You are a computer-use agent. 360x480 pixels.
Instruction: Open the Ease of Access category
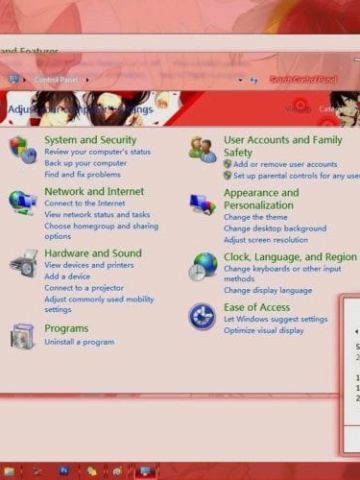257,307
